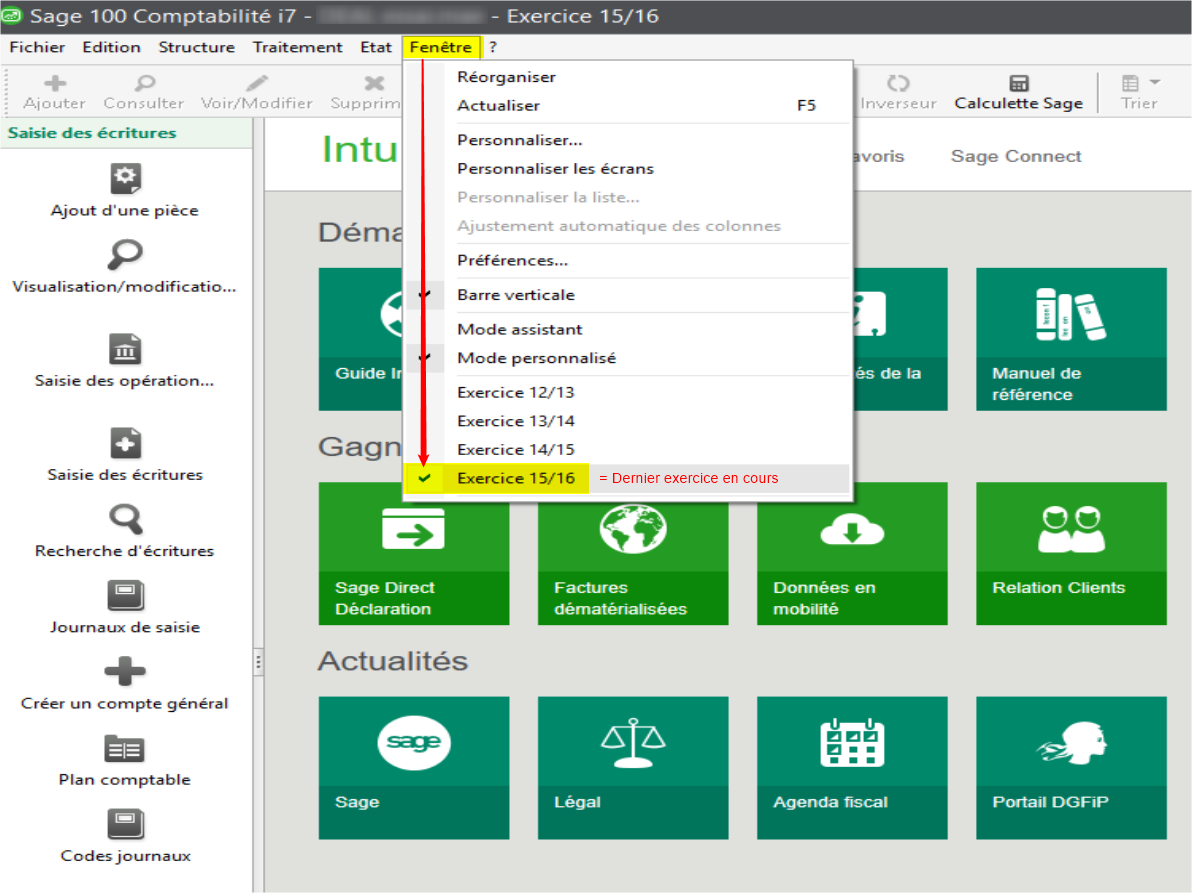The image size is (1192, 893).
Task: Expand the Trier dropdown arrow
Action: 1155,83
